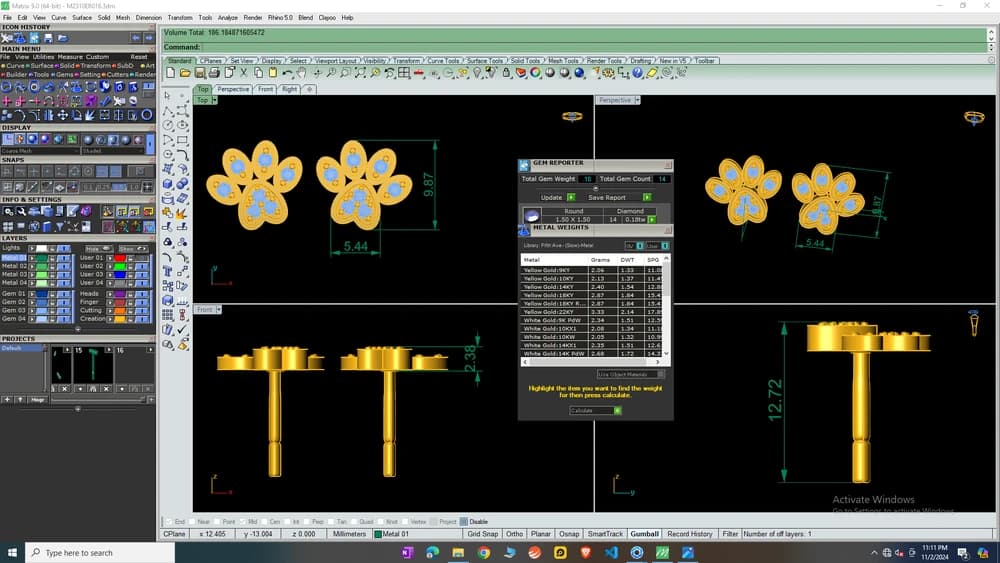This screenshot has height=563, width=1000.
Task: Click the Print icon in Standard toolbar
Action: pos(214,73)
